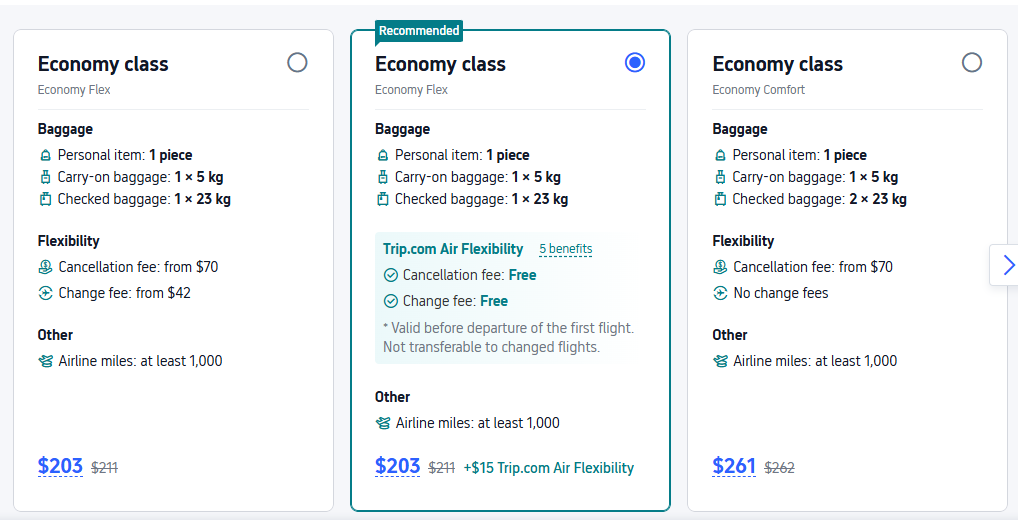Screen dimensions: 1018x521
Task: Select the recommended Economy Flex radio button
Action: tap(634, 63)
